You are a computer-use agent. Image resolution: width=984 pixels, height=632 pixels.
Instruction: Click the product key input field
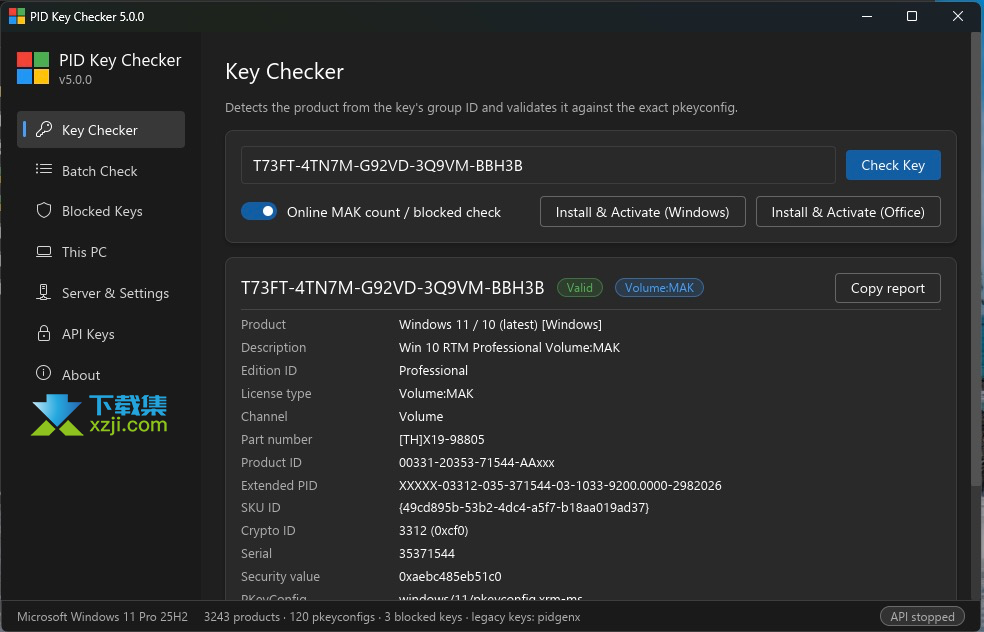[538, 165]
